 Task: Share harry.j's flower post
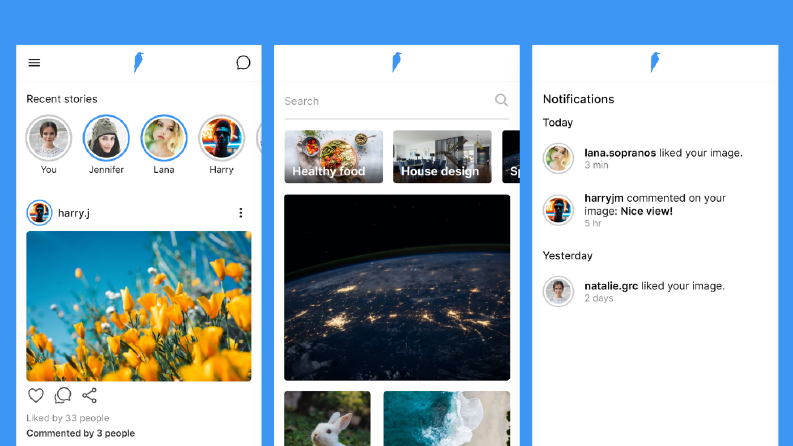(x=90, y=395)
